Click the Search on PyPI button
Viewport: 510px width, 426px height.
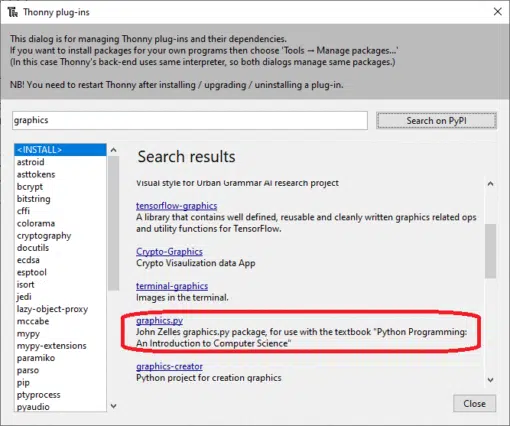click(436, 121)
